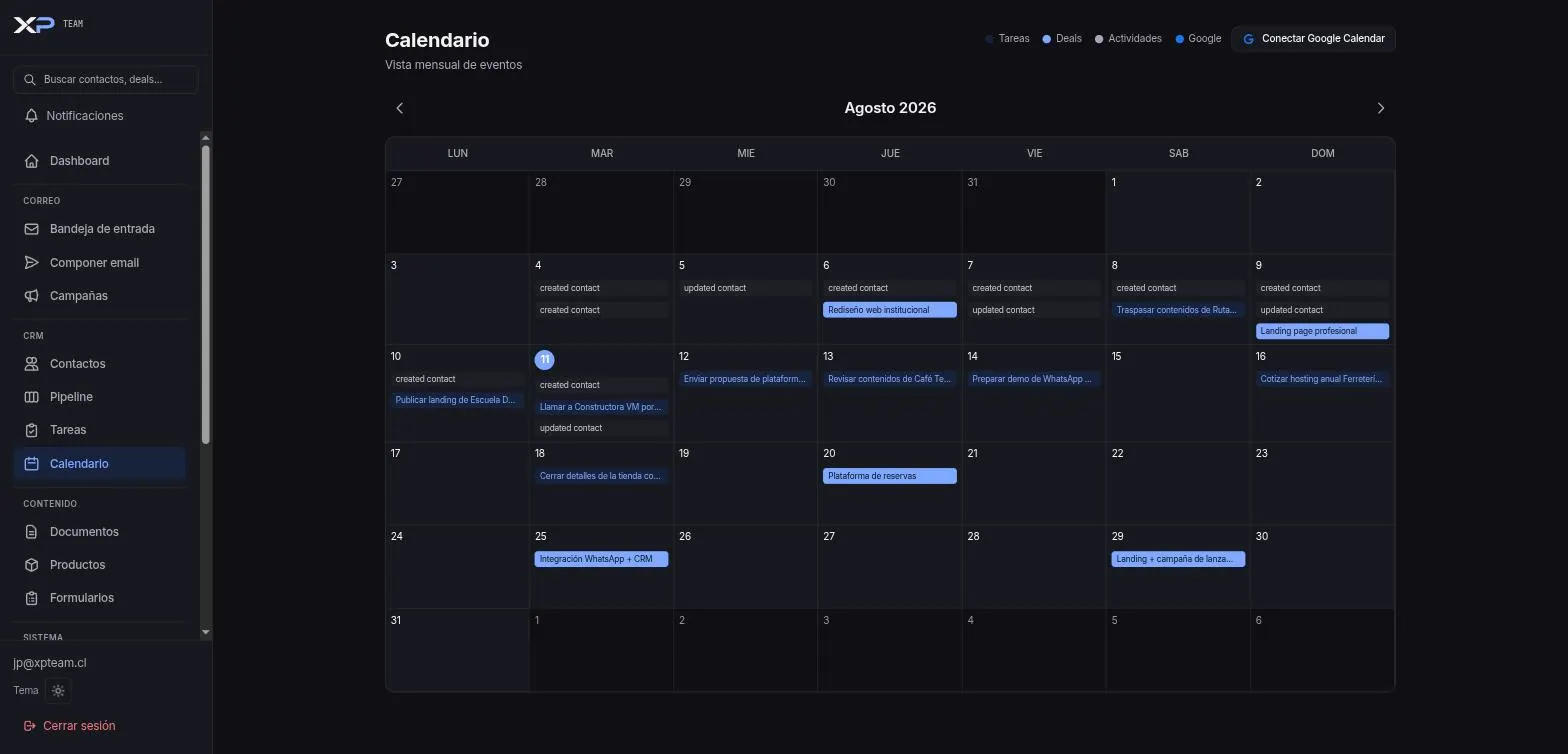
Task: Click the Google legend color dot
Action: (1180, 39)
